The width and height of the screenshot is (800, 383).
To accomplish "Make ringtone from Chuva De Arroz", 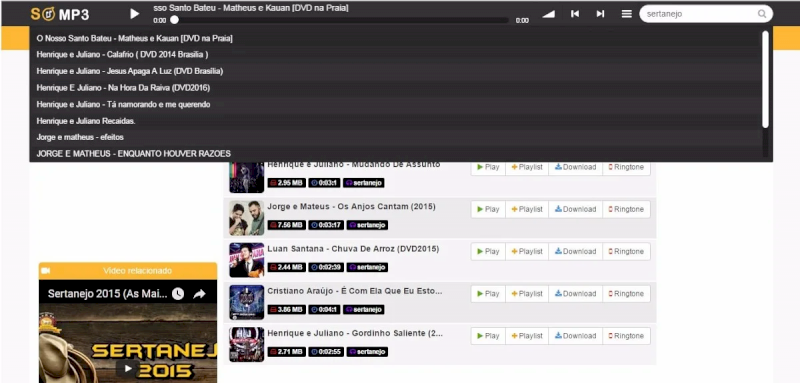I will point(627,251).
